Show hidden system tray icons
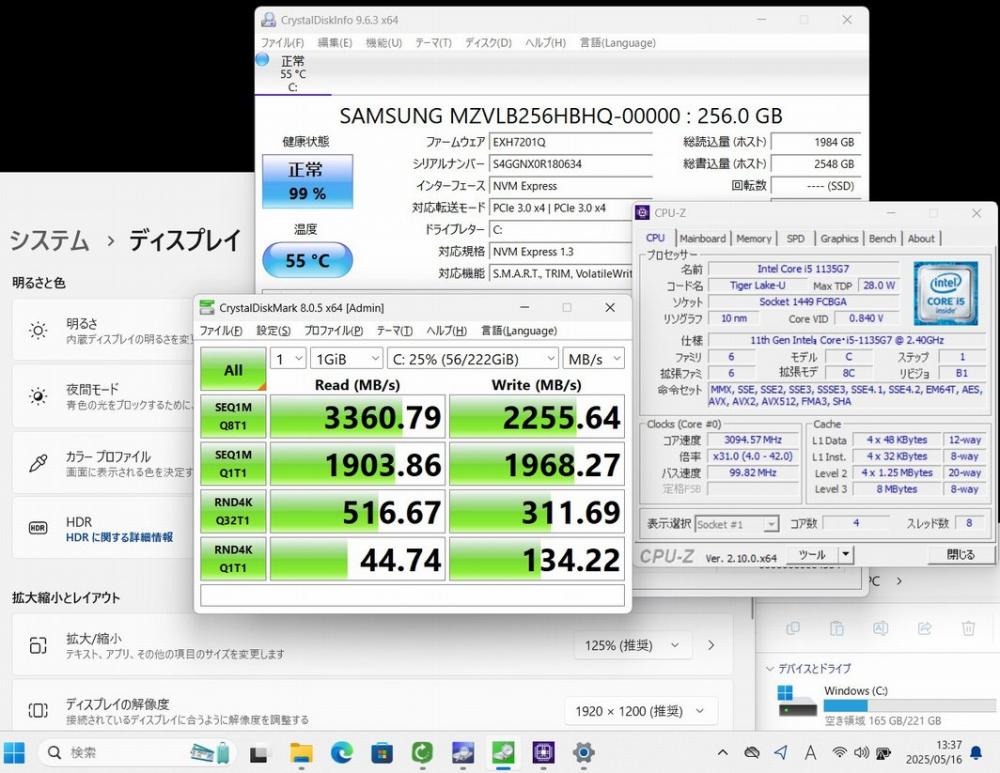This screenshot has width=1000, height=773. pyautogui.click(x=723, y=753)
